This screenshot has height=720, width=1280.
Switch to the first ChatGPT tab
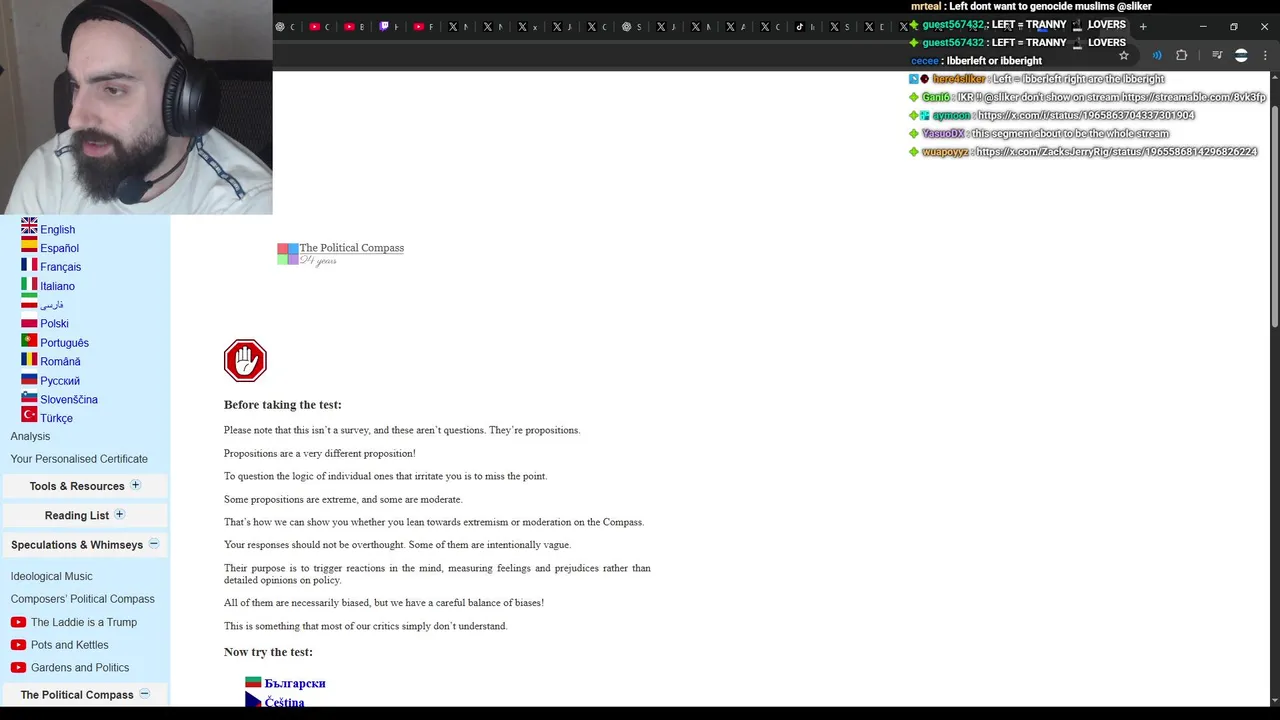285,27
